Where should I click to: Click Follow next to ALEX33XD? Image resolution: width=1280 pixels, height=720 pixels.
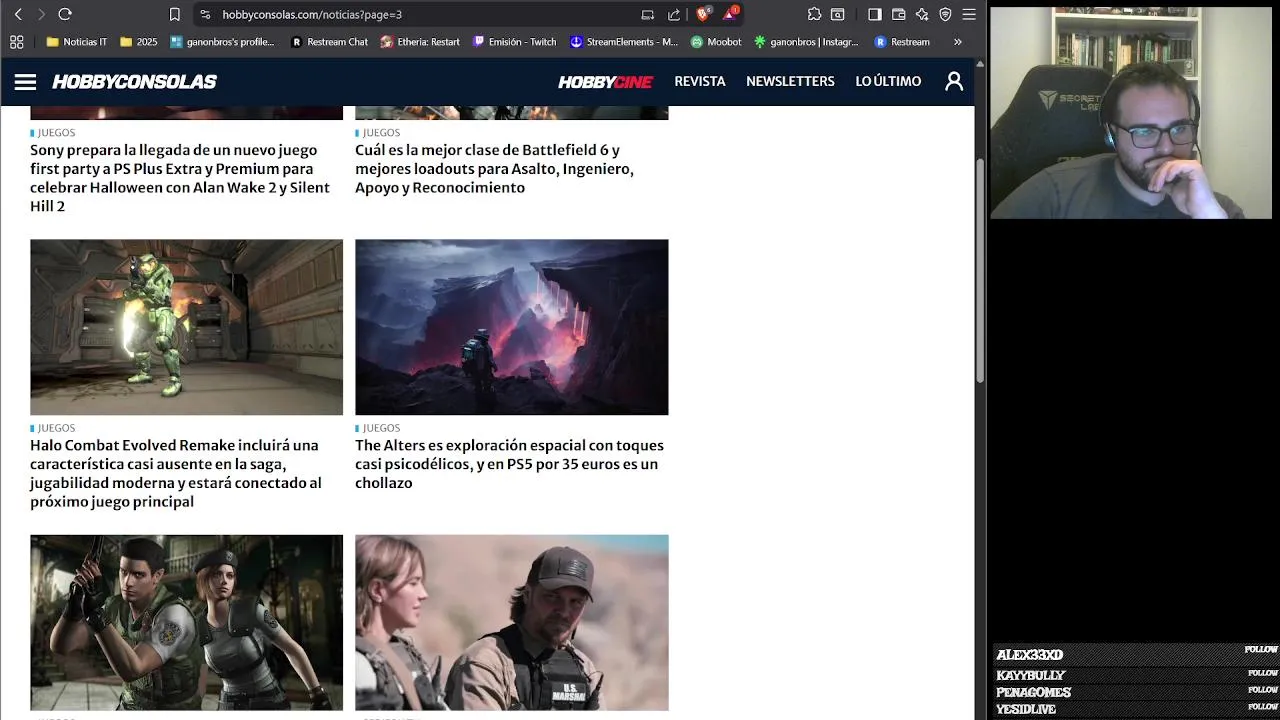coord(1261,650)
